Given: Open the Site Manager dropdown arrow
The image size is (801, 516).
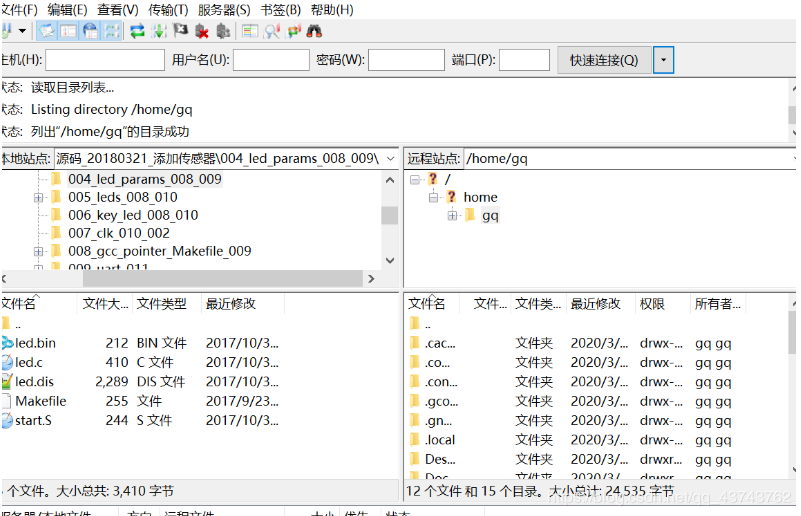Looking at the screenshot, I should 22,31.
